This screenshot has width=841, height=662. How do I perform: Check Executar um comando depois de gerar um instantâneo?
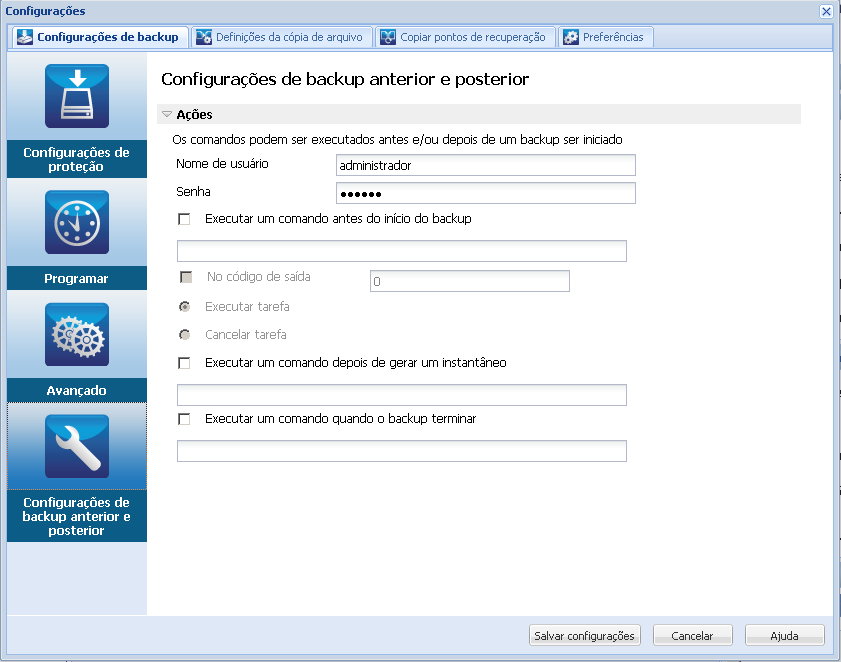click(x=185, y=363)
